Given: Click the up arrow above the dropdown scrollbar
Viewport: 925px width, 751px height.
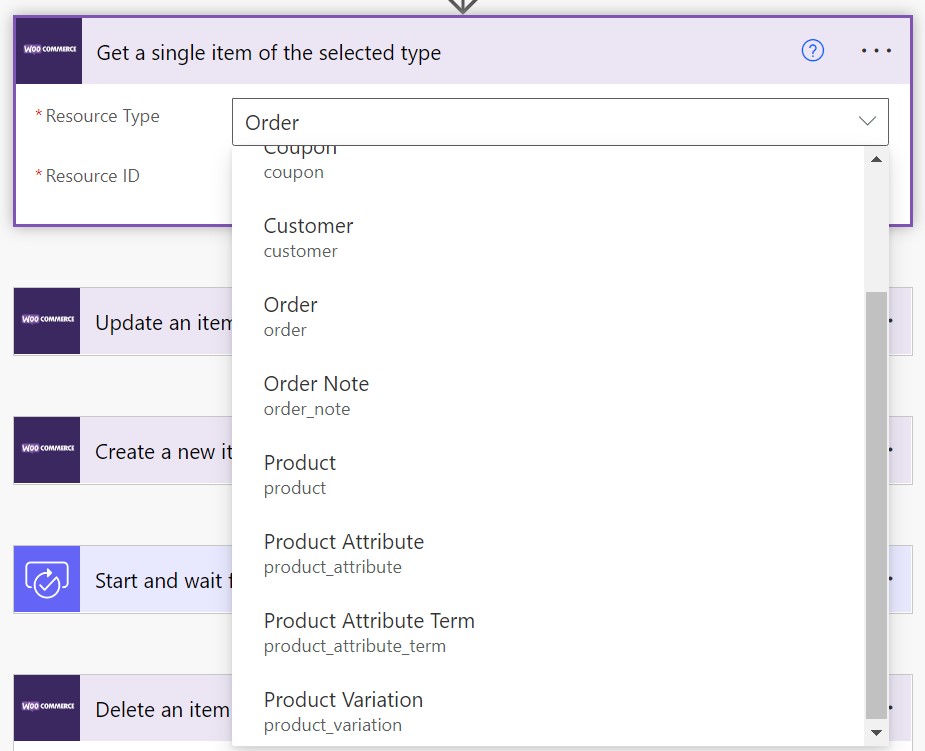Looking at the screenshot, I should tap(876, 157).
